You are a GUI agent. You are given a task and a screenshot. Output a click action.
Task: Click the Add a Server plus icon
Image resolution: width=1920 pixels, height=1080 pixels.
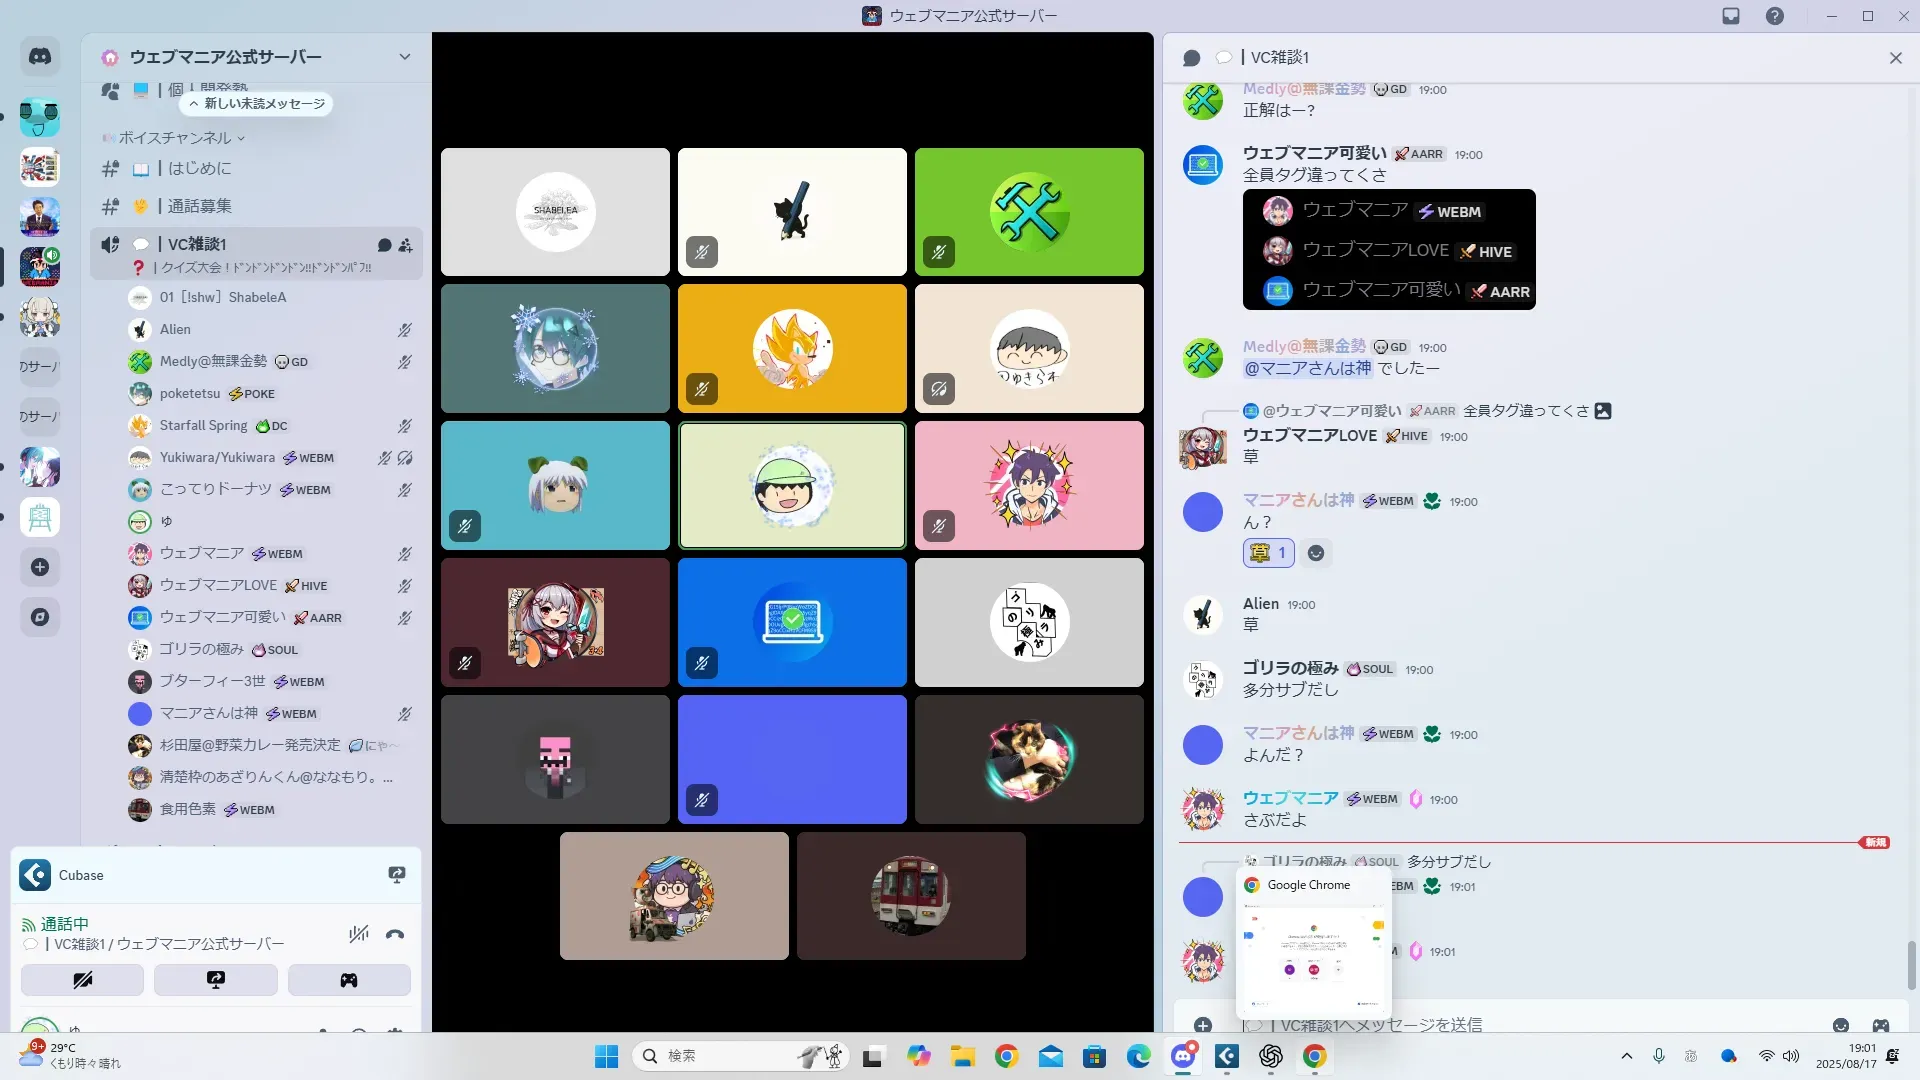pyautogui.click(x=40, y=567)
